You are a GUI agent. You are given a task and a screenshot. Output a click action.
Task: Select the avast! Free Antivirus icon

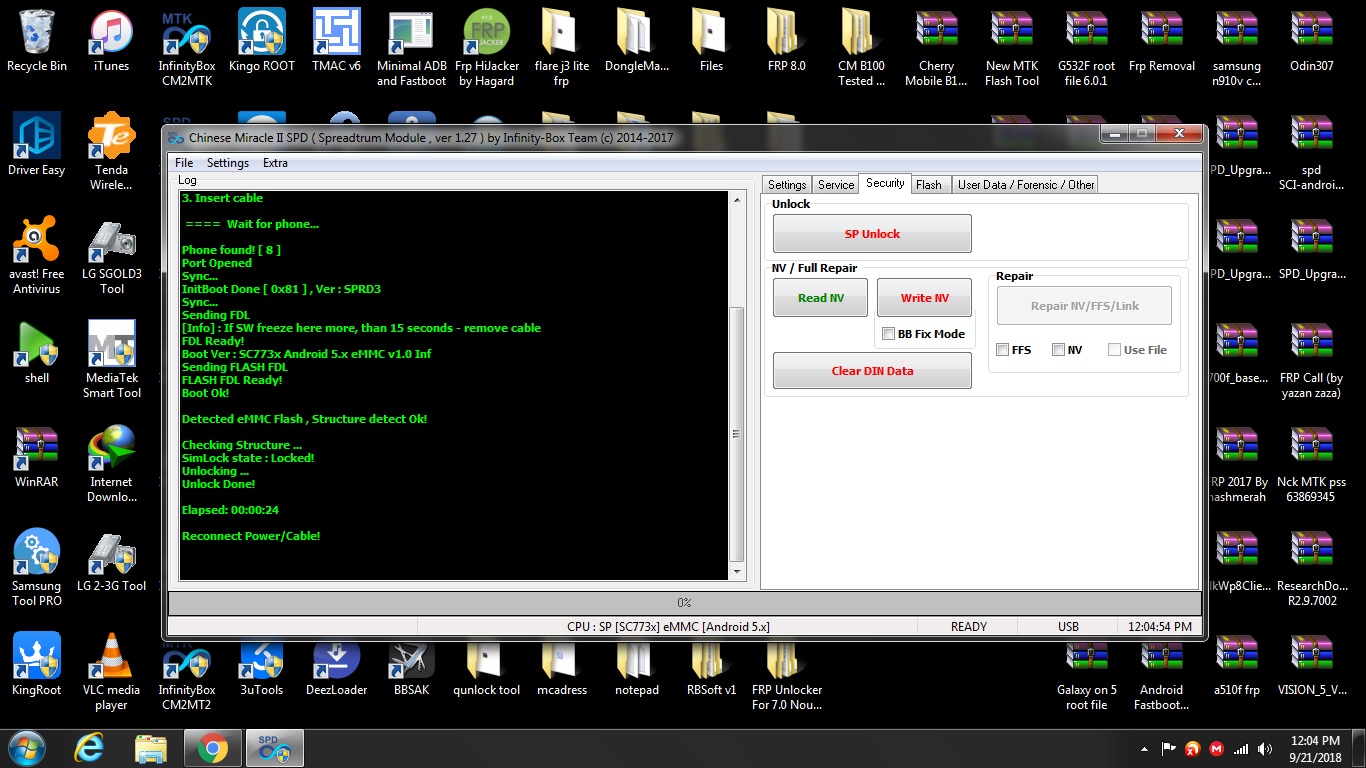37,256
